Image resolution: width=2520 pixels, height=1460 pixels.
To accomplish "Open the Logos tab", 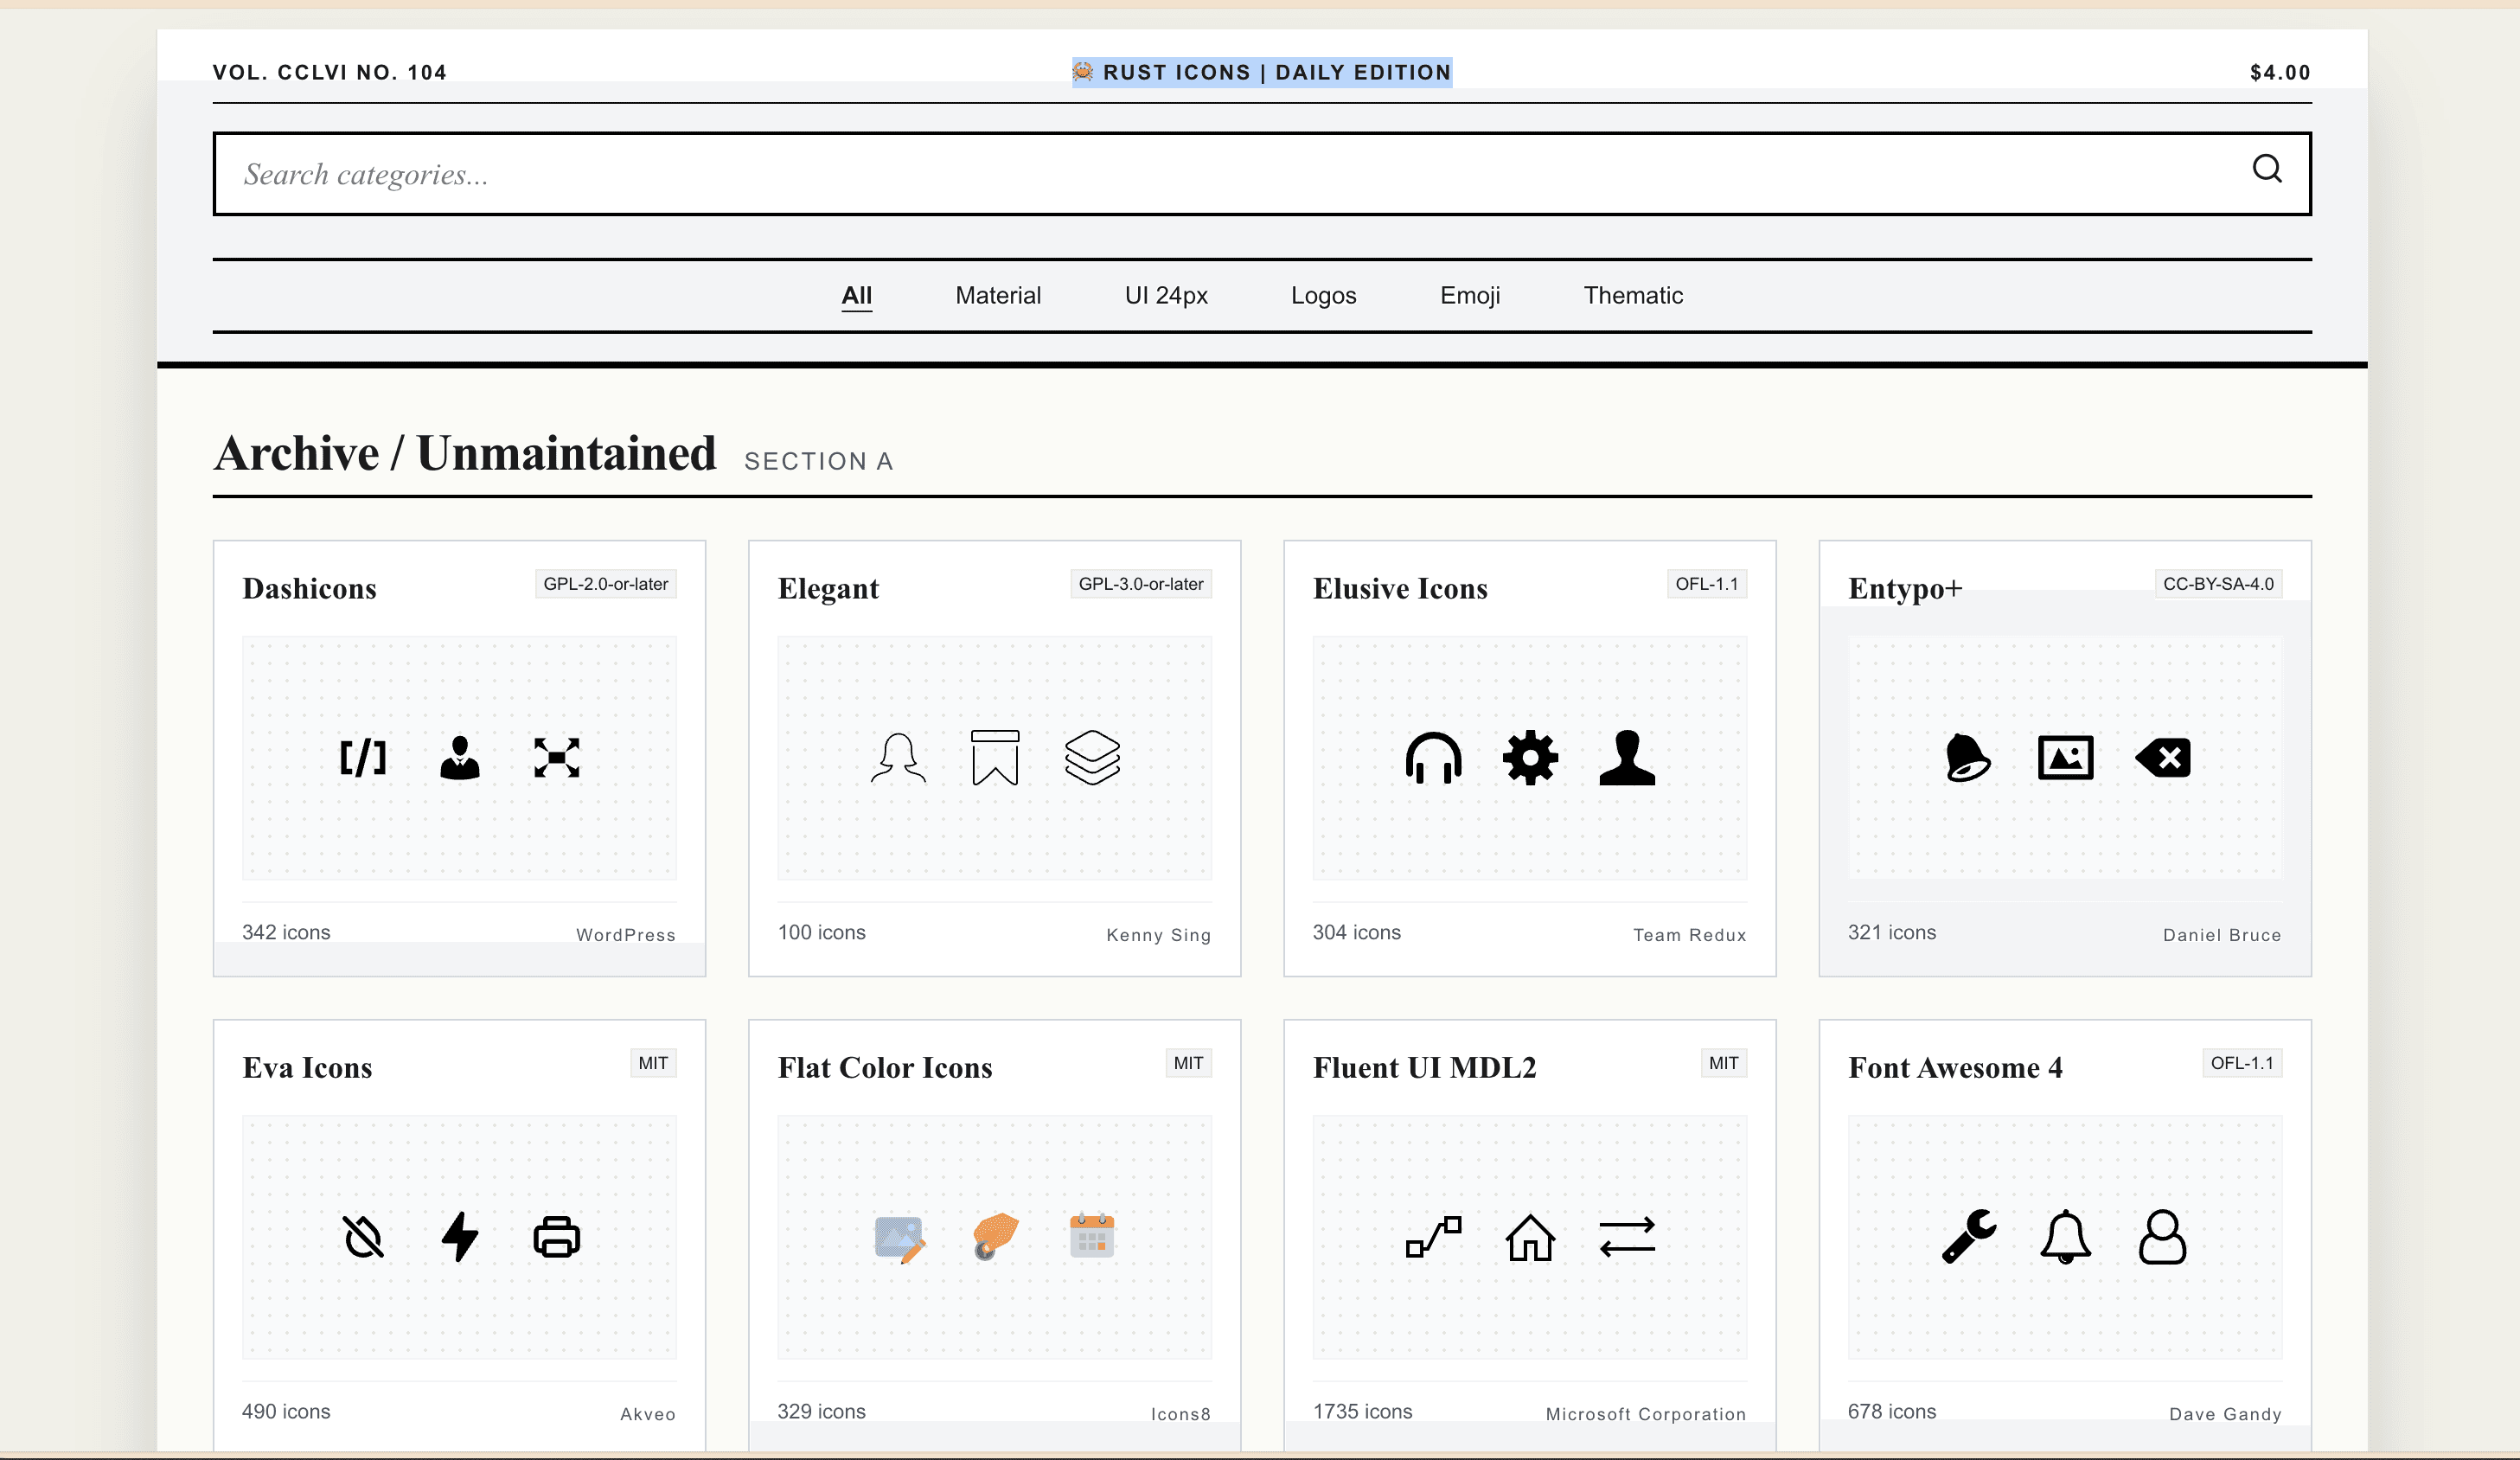I will 1323,296.
